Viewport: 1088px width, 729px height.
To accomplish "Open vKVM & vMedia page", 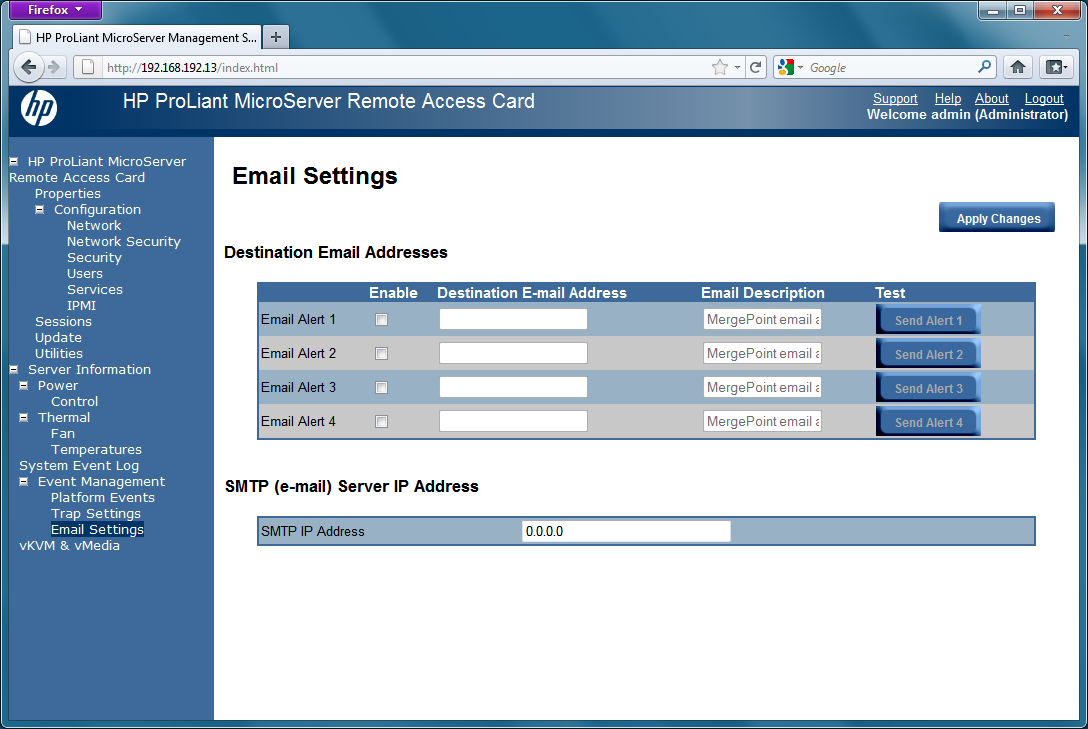I will coord(69,545).
